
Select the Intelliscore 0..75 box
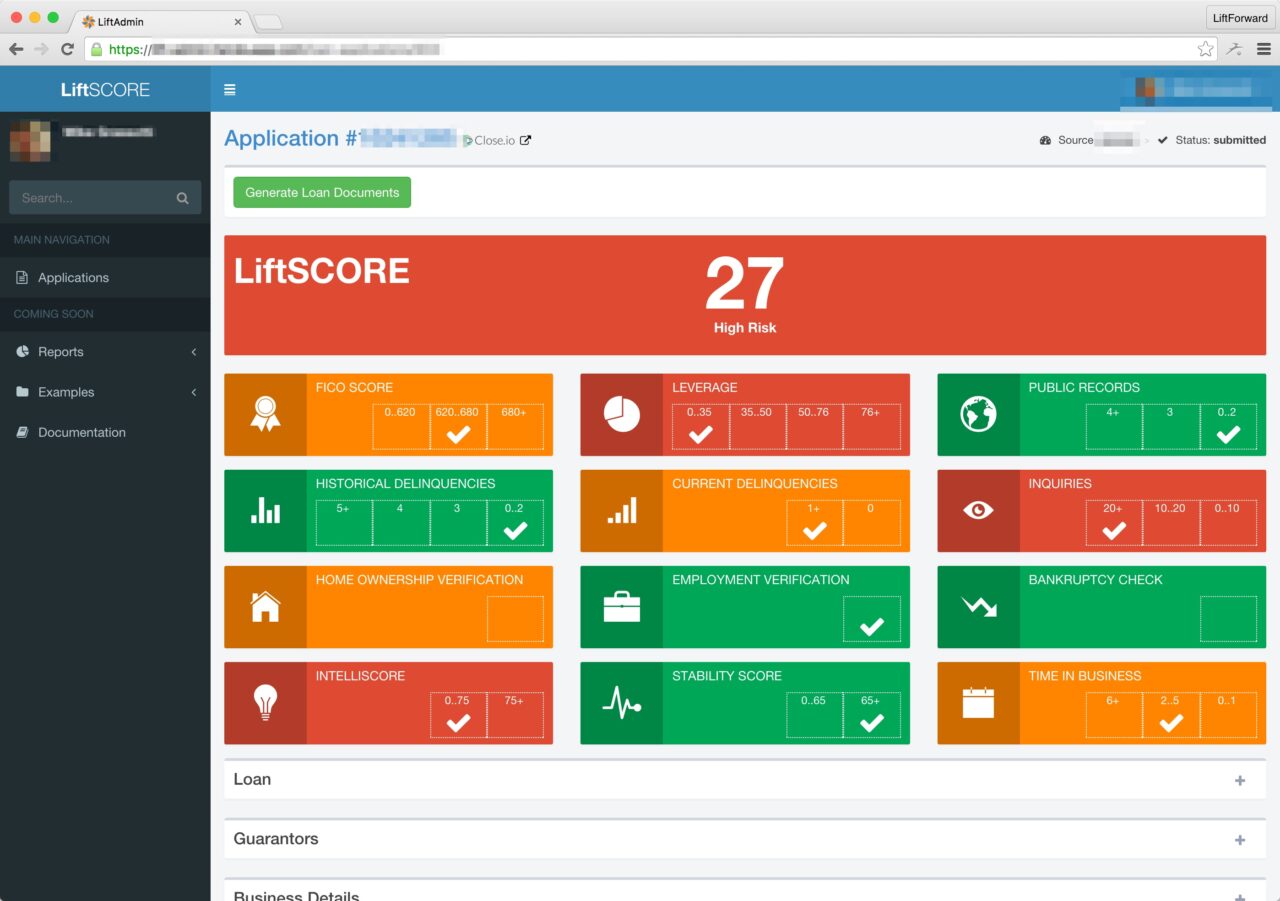pyautogui.click(x=458, y=715)
